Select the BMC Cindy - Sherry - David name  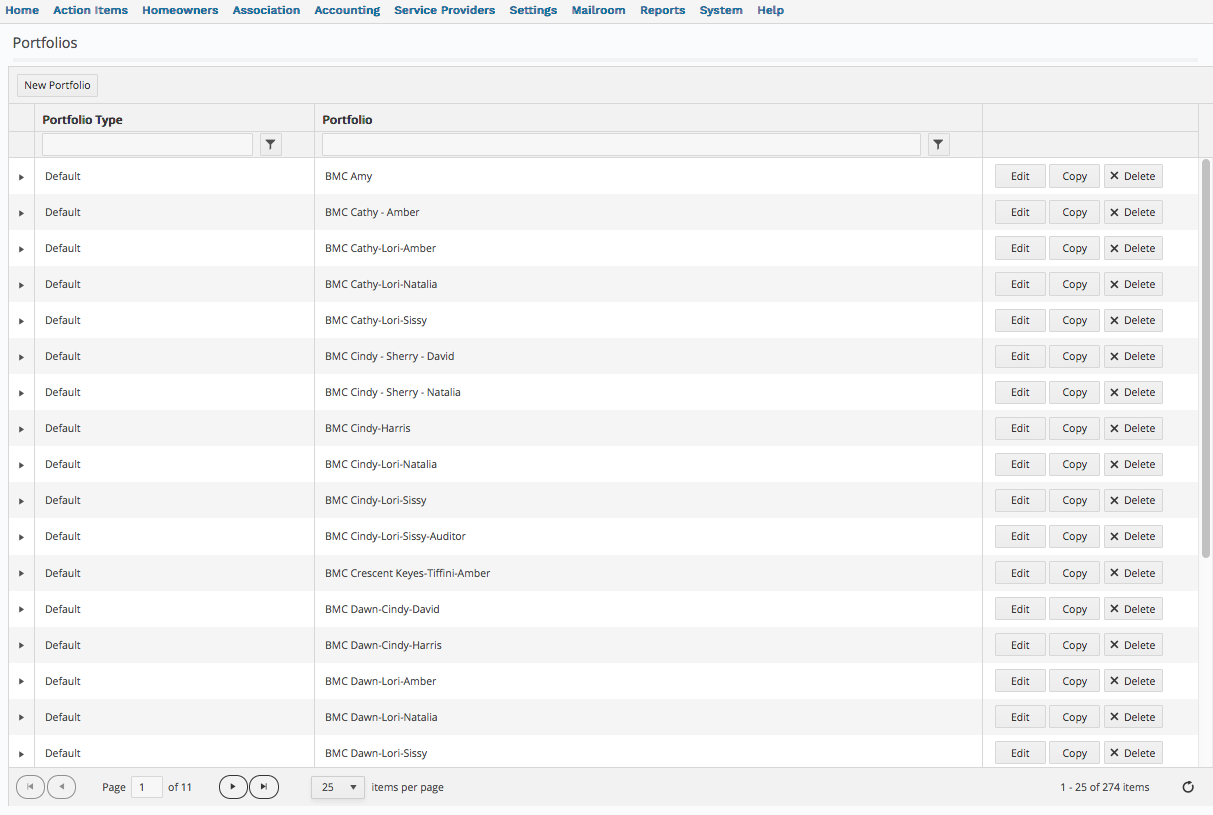click(x=390, y=356)
